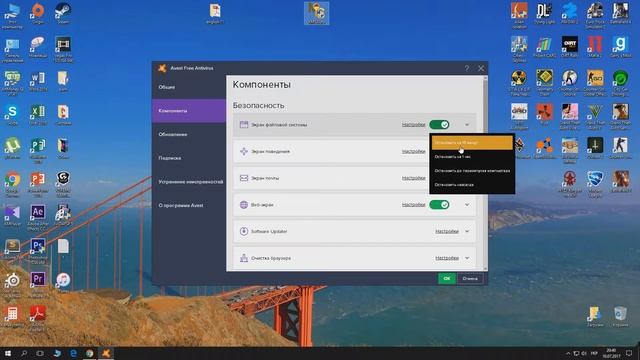The width and height of the screenshot is (640, 360).
Task: Select the Geometry Dash desktop shortcut
Action: pos(544,82)
